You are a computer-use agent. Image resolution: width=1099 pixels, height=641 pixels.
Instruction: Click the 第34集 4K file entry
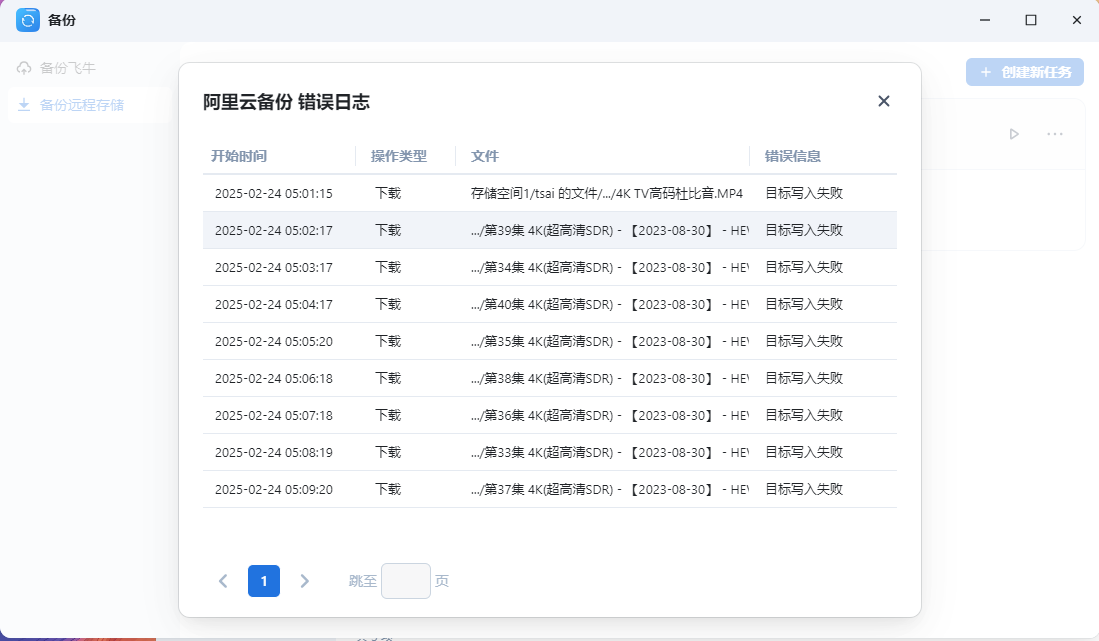click(609, 268)
